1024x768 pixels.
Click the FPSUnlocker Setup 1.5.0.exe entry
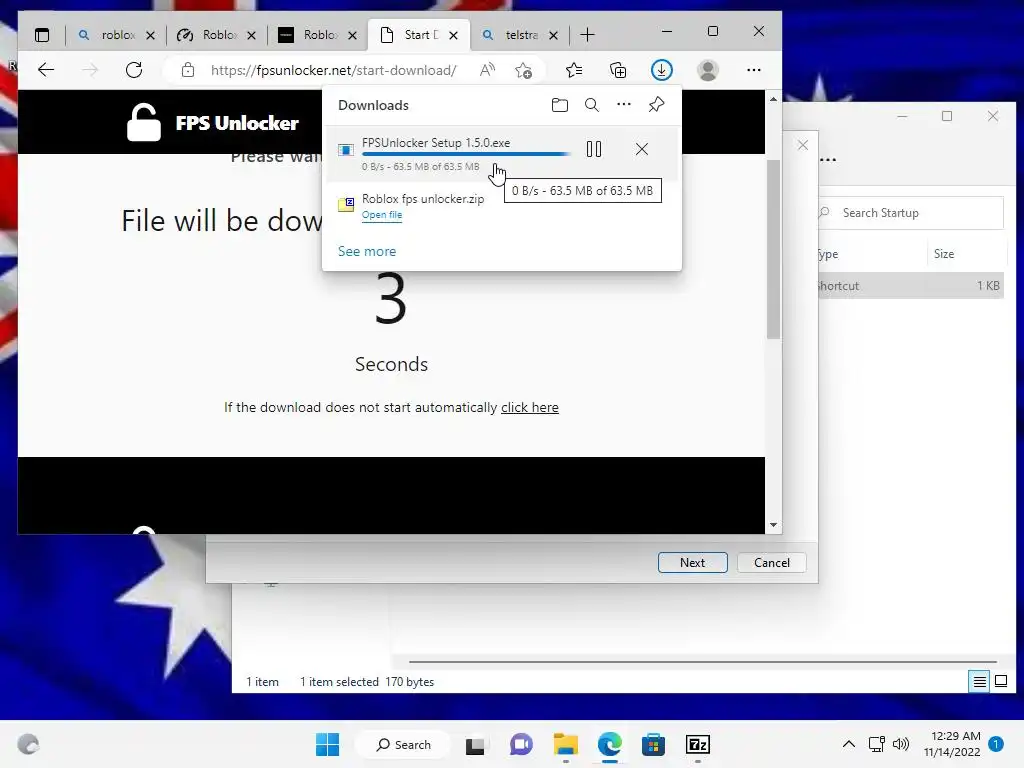(x=436, y=142)
